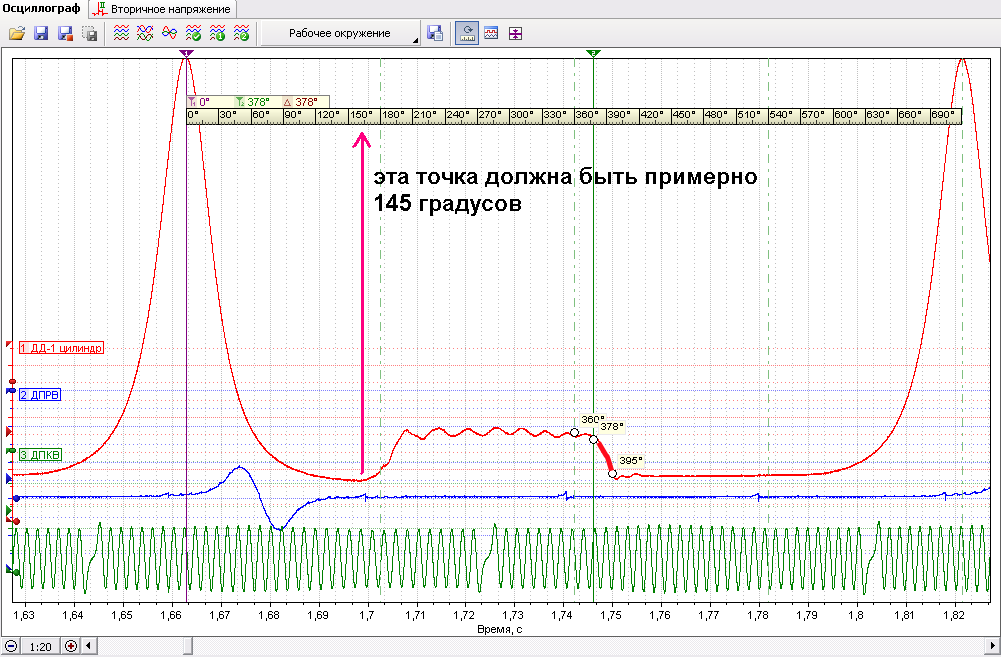Screen dimensions: 1001x657
Task: Click the marker 2 angle readout 378°
Action: (252, 102)
